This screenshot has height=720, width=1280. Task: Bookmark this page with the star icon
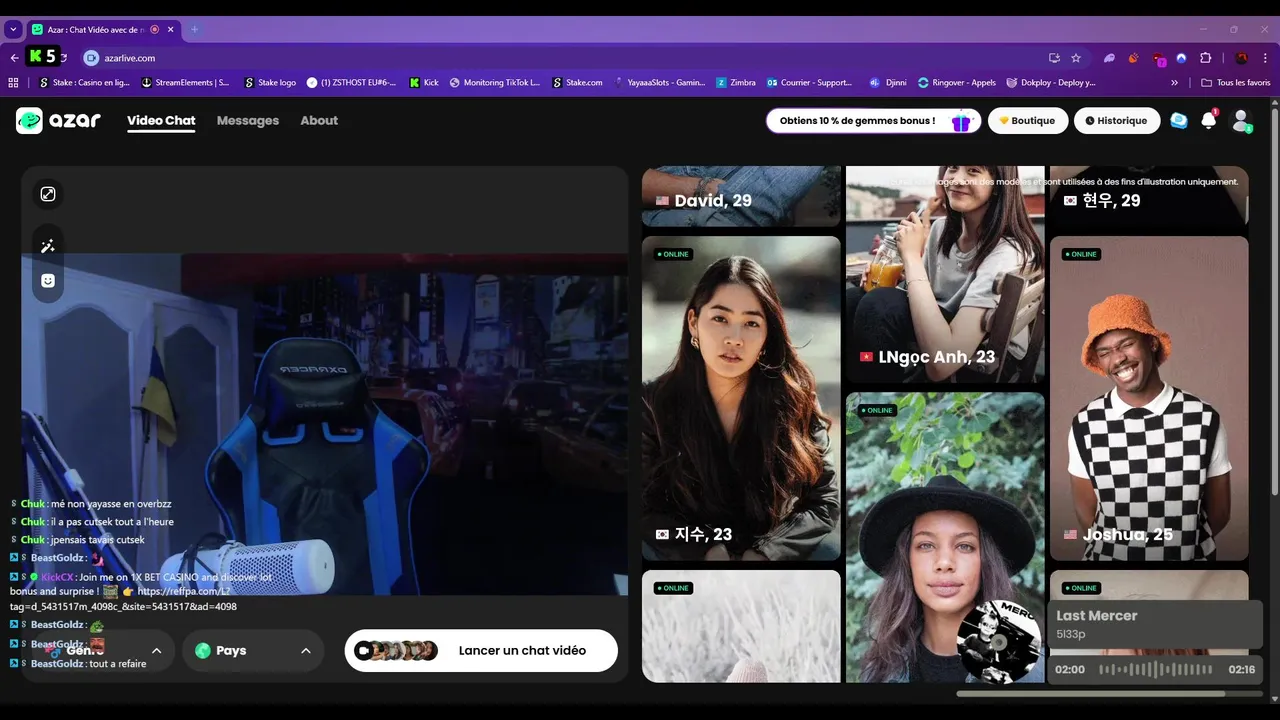click(x=1076, y=58)
